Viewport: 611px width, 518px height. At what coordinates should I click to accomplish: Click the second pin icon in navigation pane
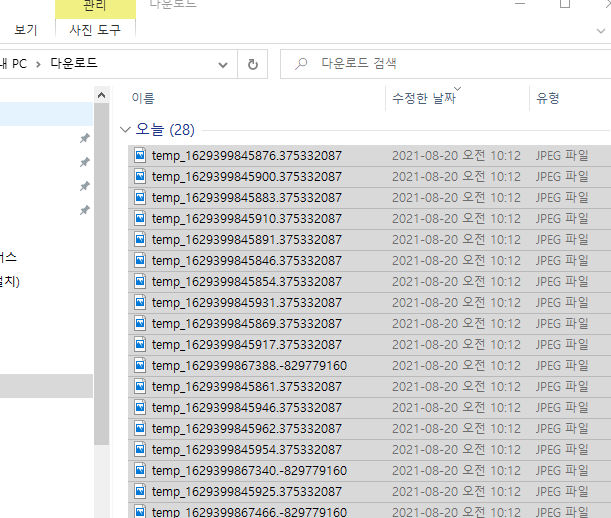[x=85, y=162]
